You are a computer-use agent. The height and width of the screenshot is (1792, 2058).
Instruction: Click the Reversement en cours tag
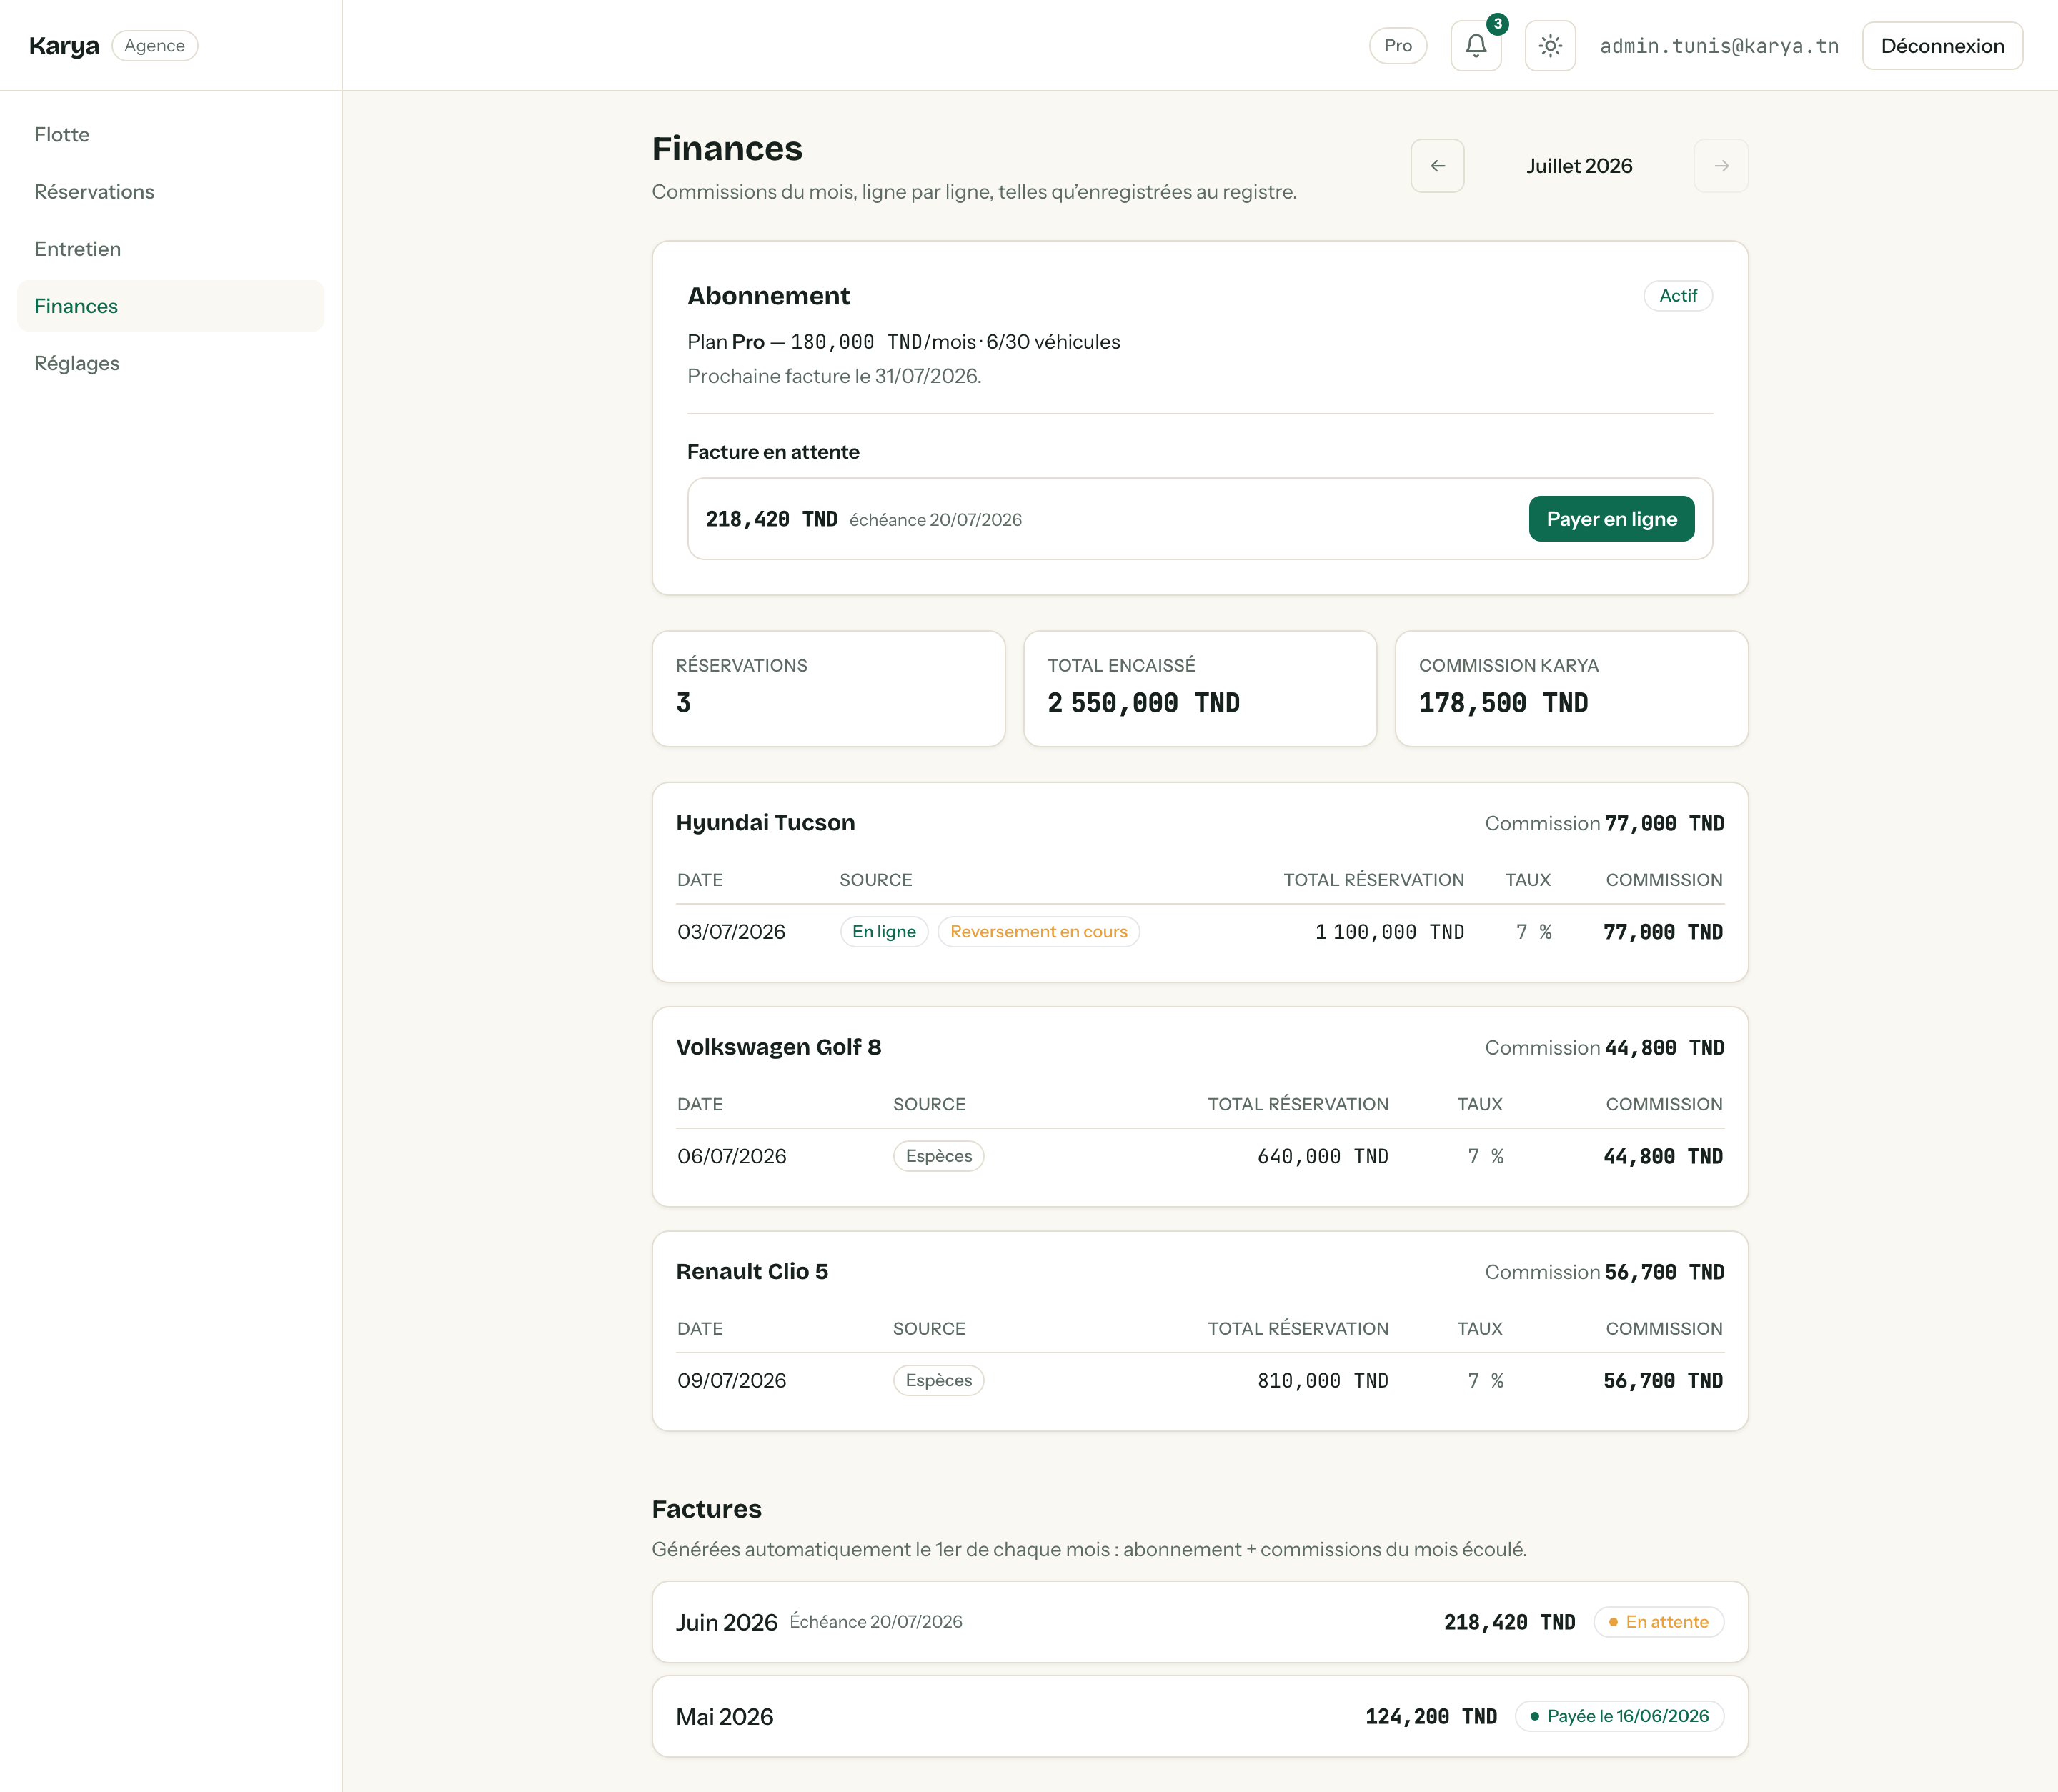[1038, 932]
